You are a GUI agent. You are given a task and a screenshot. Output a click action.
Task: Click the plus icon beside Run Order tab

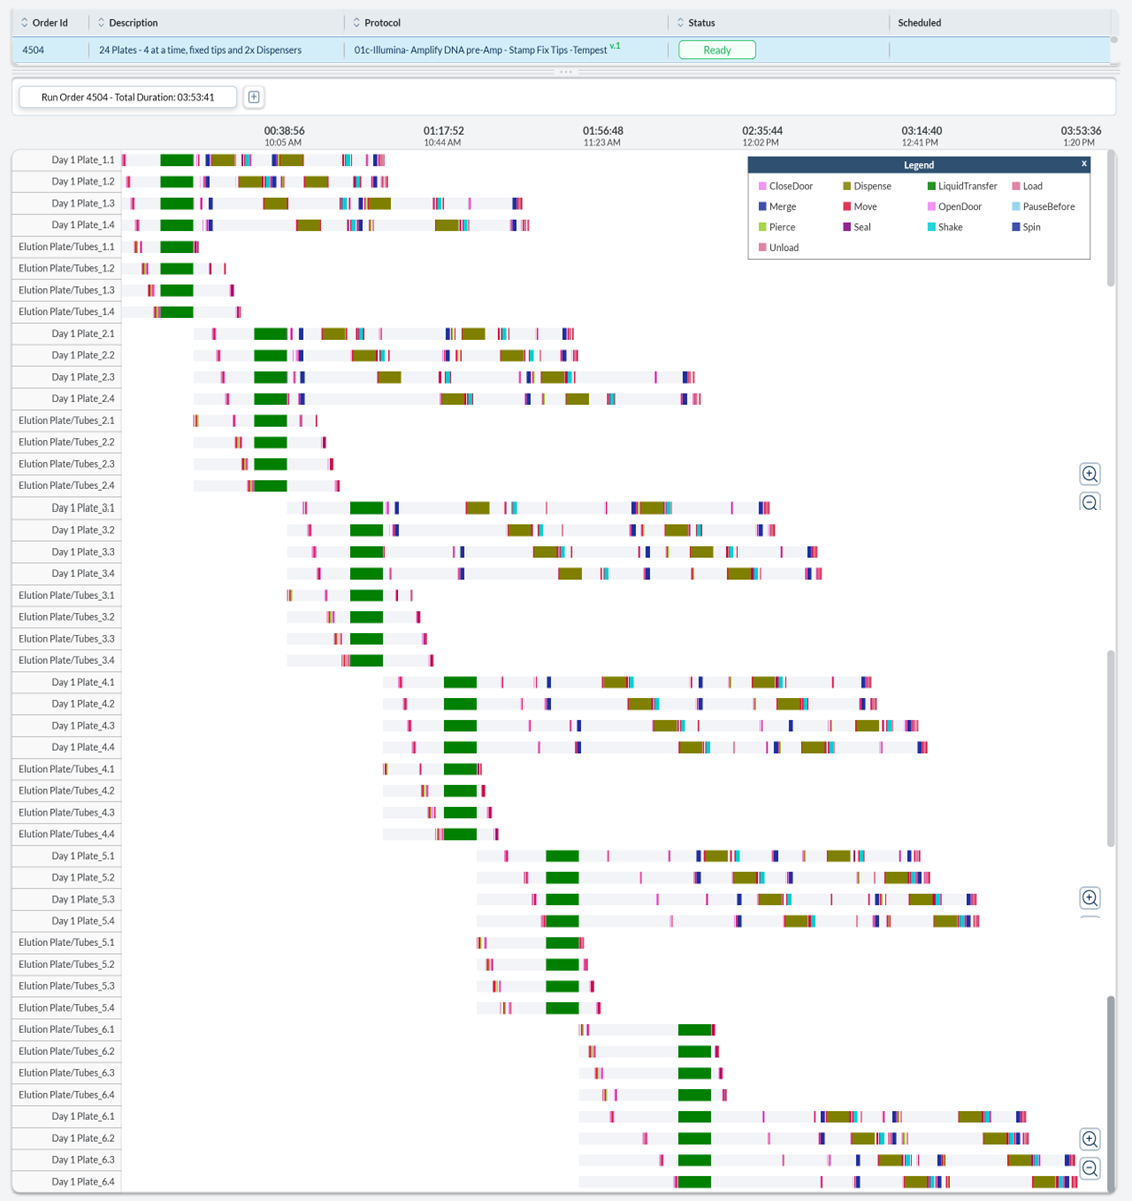[254, 97]
